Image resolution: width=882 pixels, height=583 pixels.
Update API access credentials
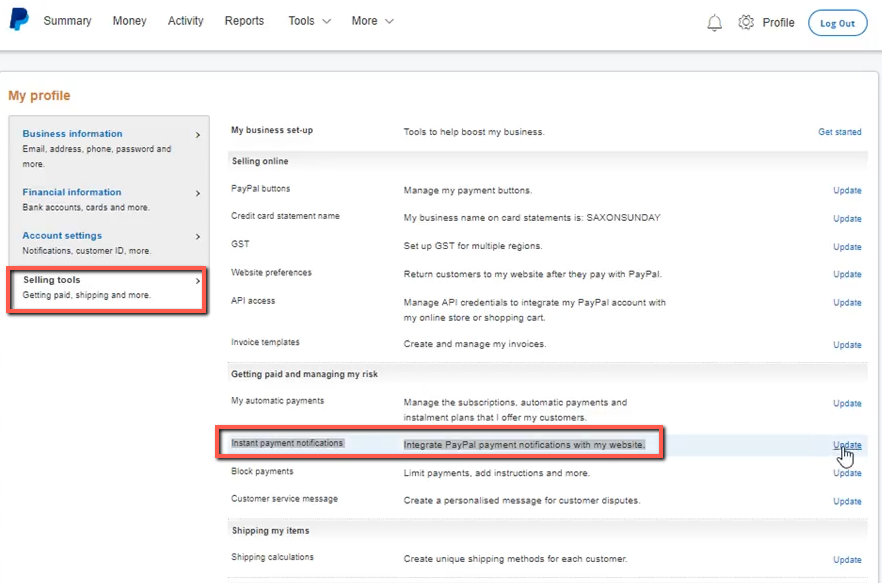pyautogui.click(x=847, y=302)
